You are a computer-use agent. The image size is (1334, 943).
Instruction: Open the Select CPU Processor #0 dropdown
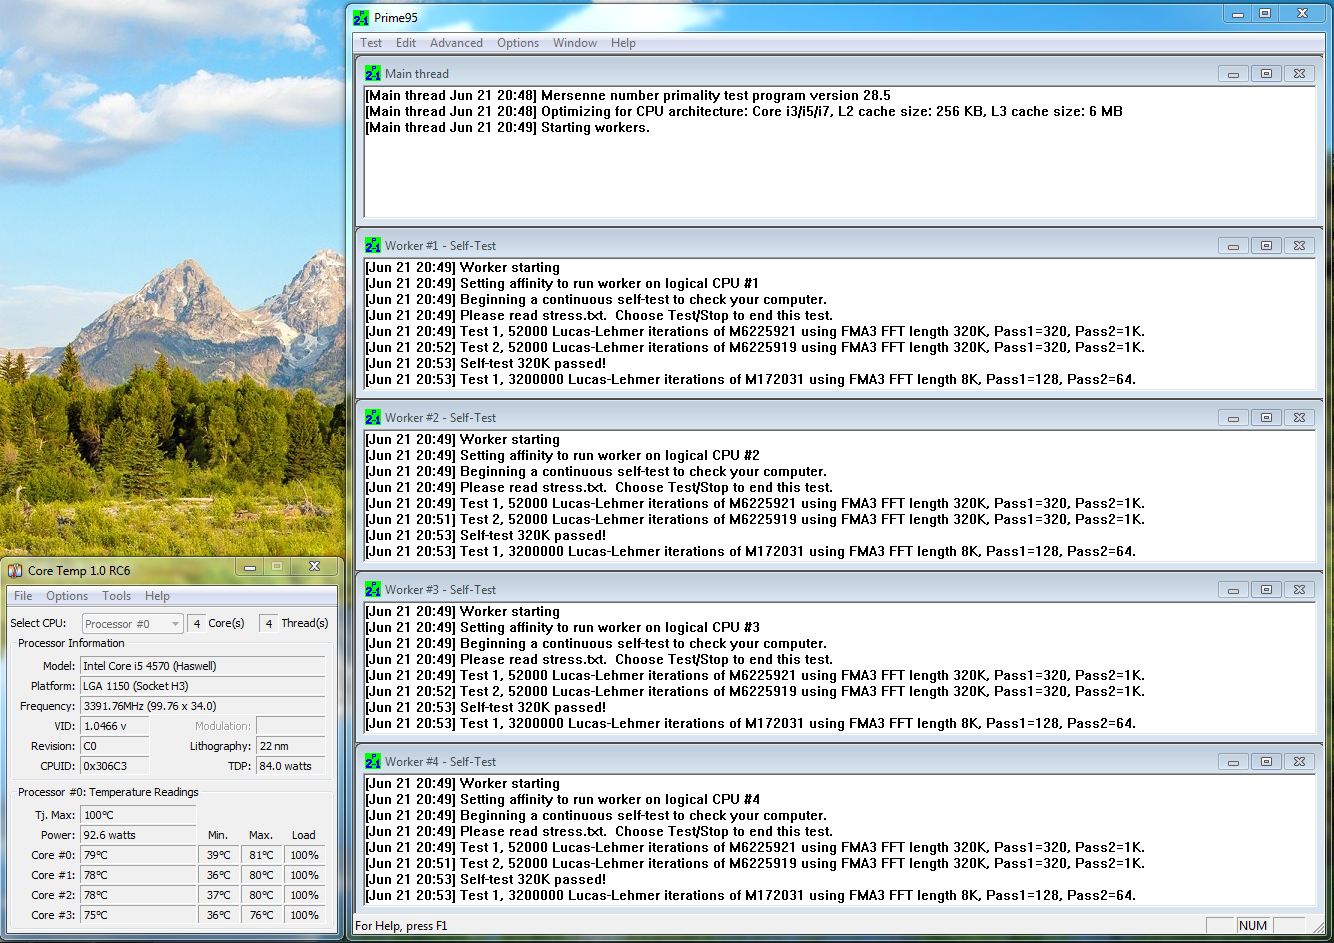click(133, 623)
